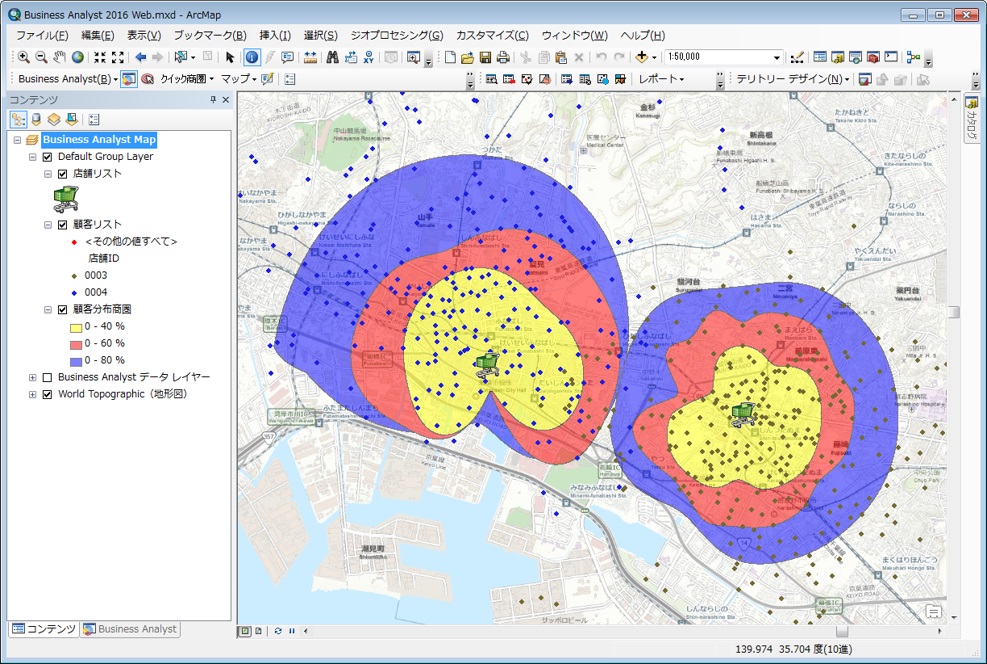Click the Go To XY icon
The height and width of the screenshot is (664, 987).
coord(368,57)
